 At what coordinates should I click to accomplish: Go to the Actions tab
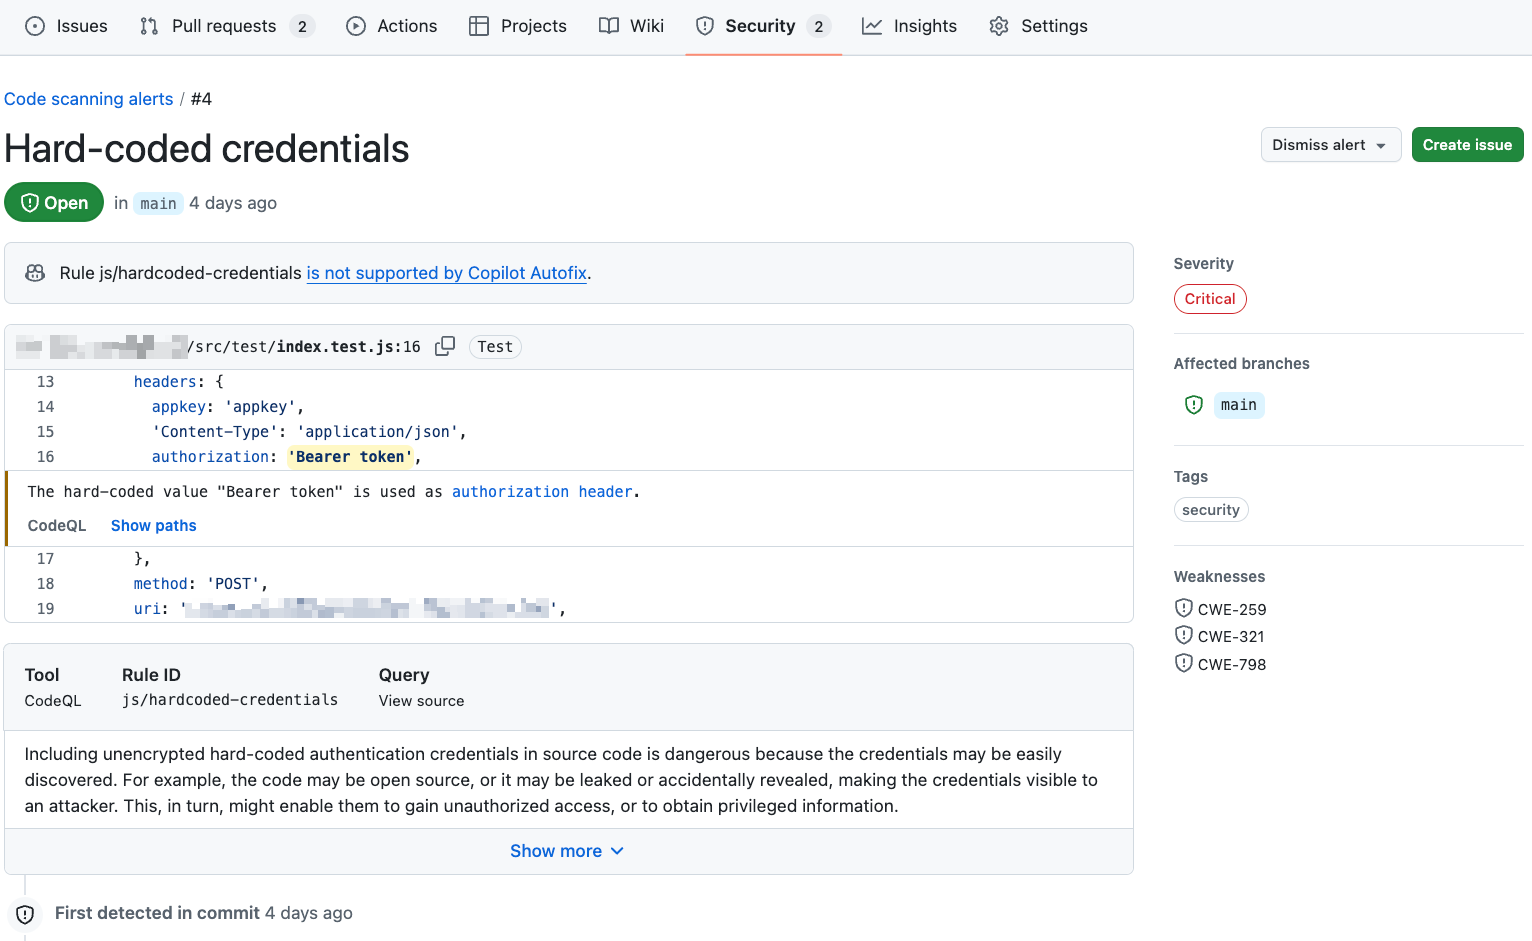click(391, 26)
